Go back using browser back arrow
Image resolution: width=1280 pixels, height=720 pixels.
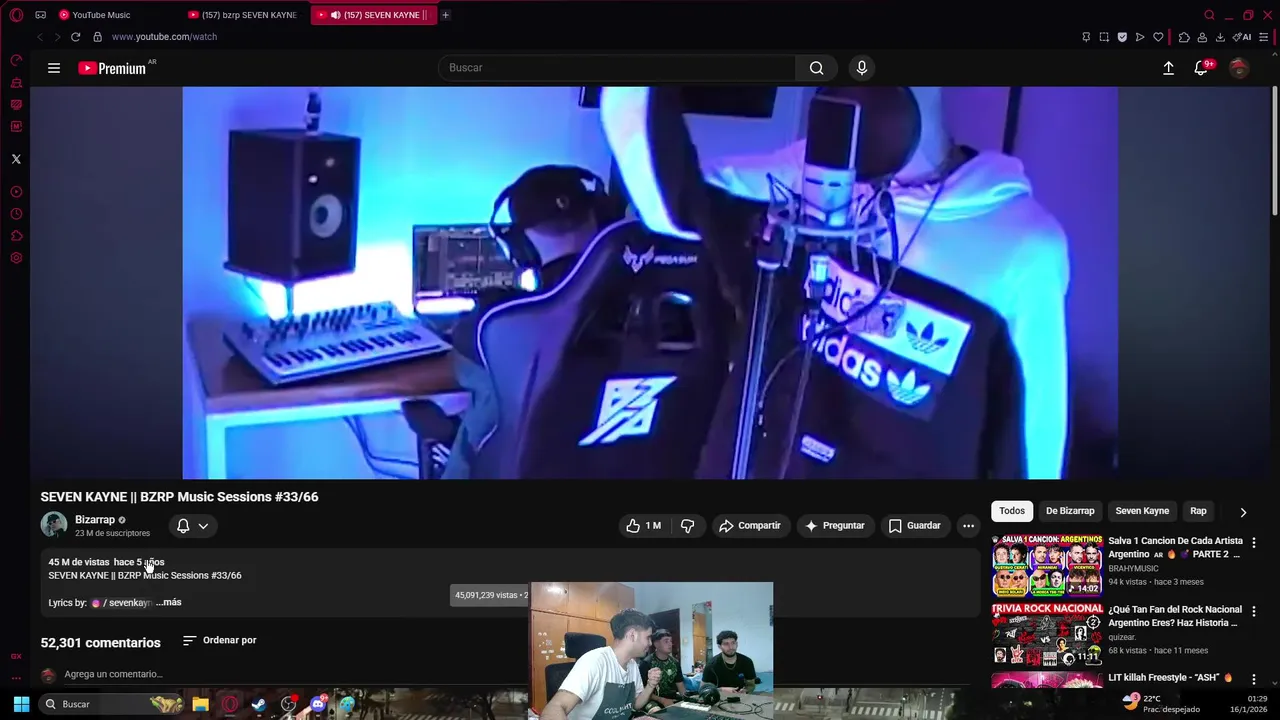point(40,37)
